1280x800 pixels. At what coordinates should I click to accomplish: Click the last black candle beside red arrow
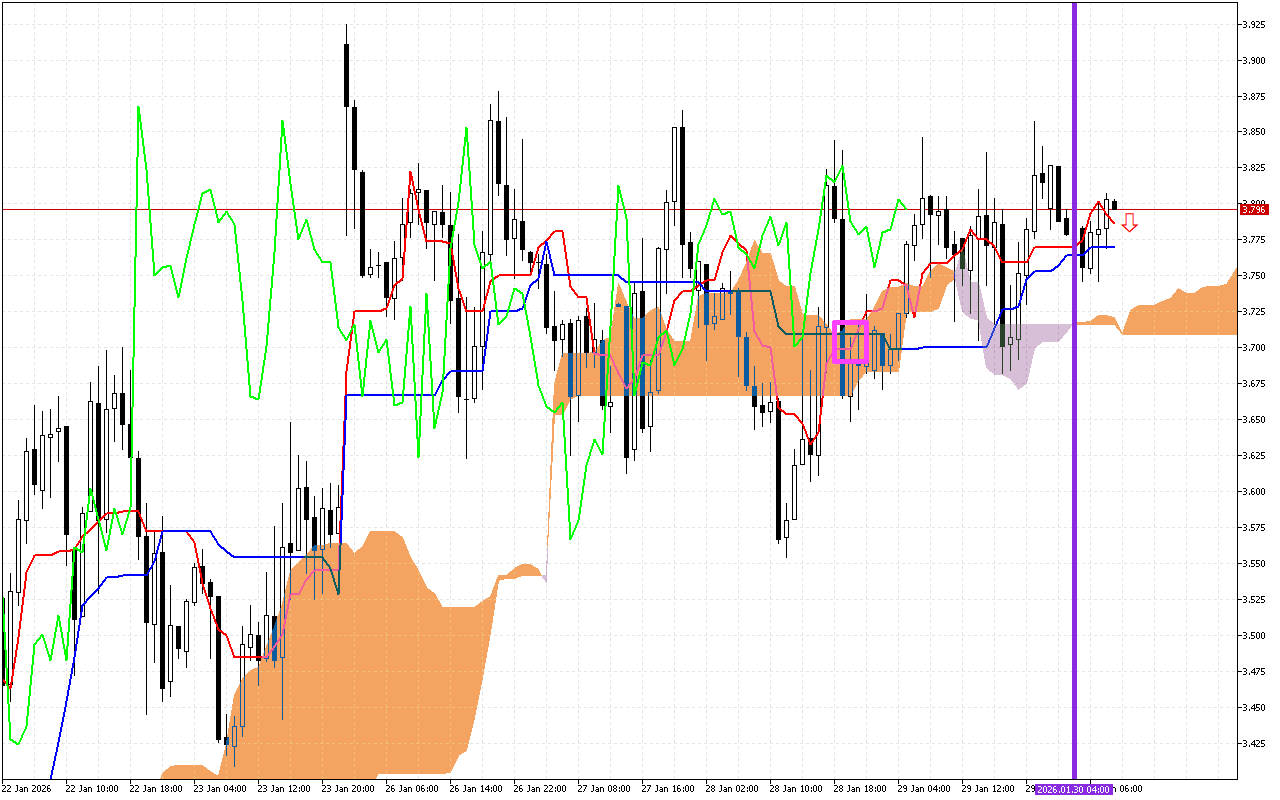[1115, 205]
